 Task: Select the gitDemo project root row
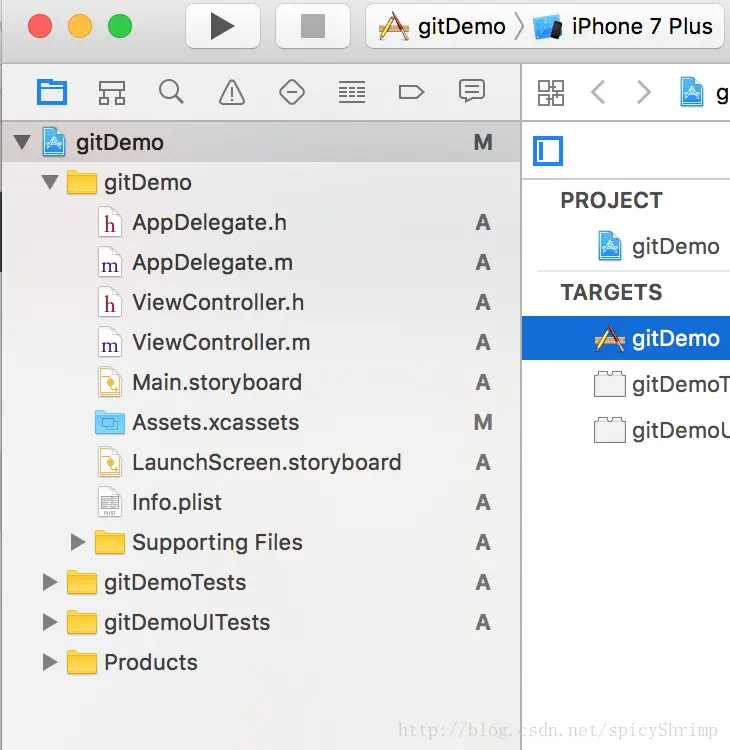tap(261, 142)
